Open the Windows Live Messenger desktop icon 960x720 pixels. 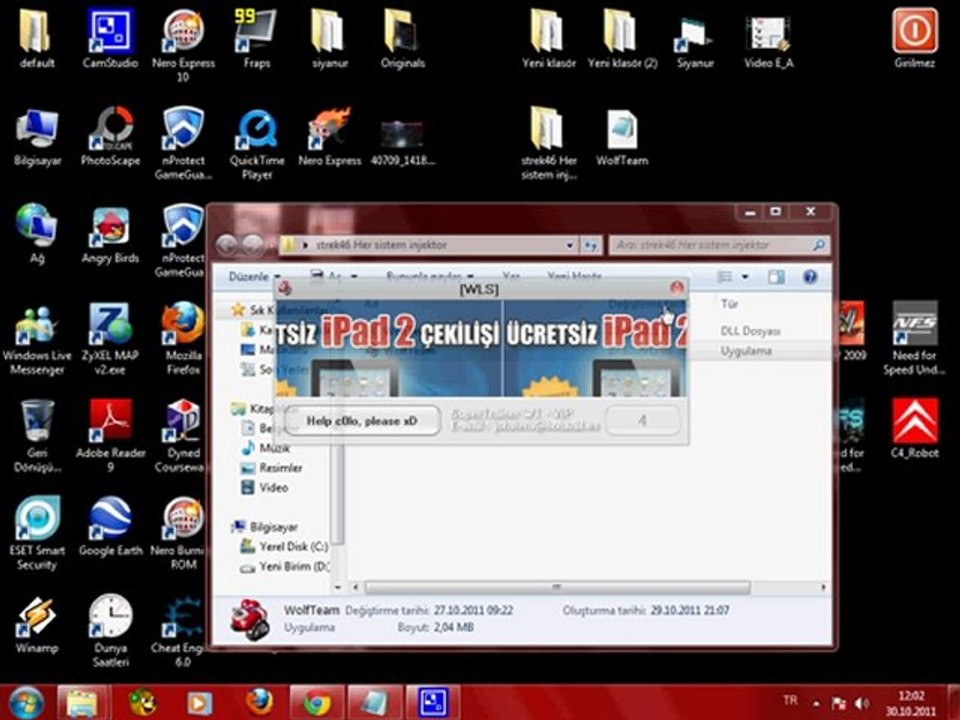(x=37, y=340)
